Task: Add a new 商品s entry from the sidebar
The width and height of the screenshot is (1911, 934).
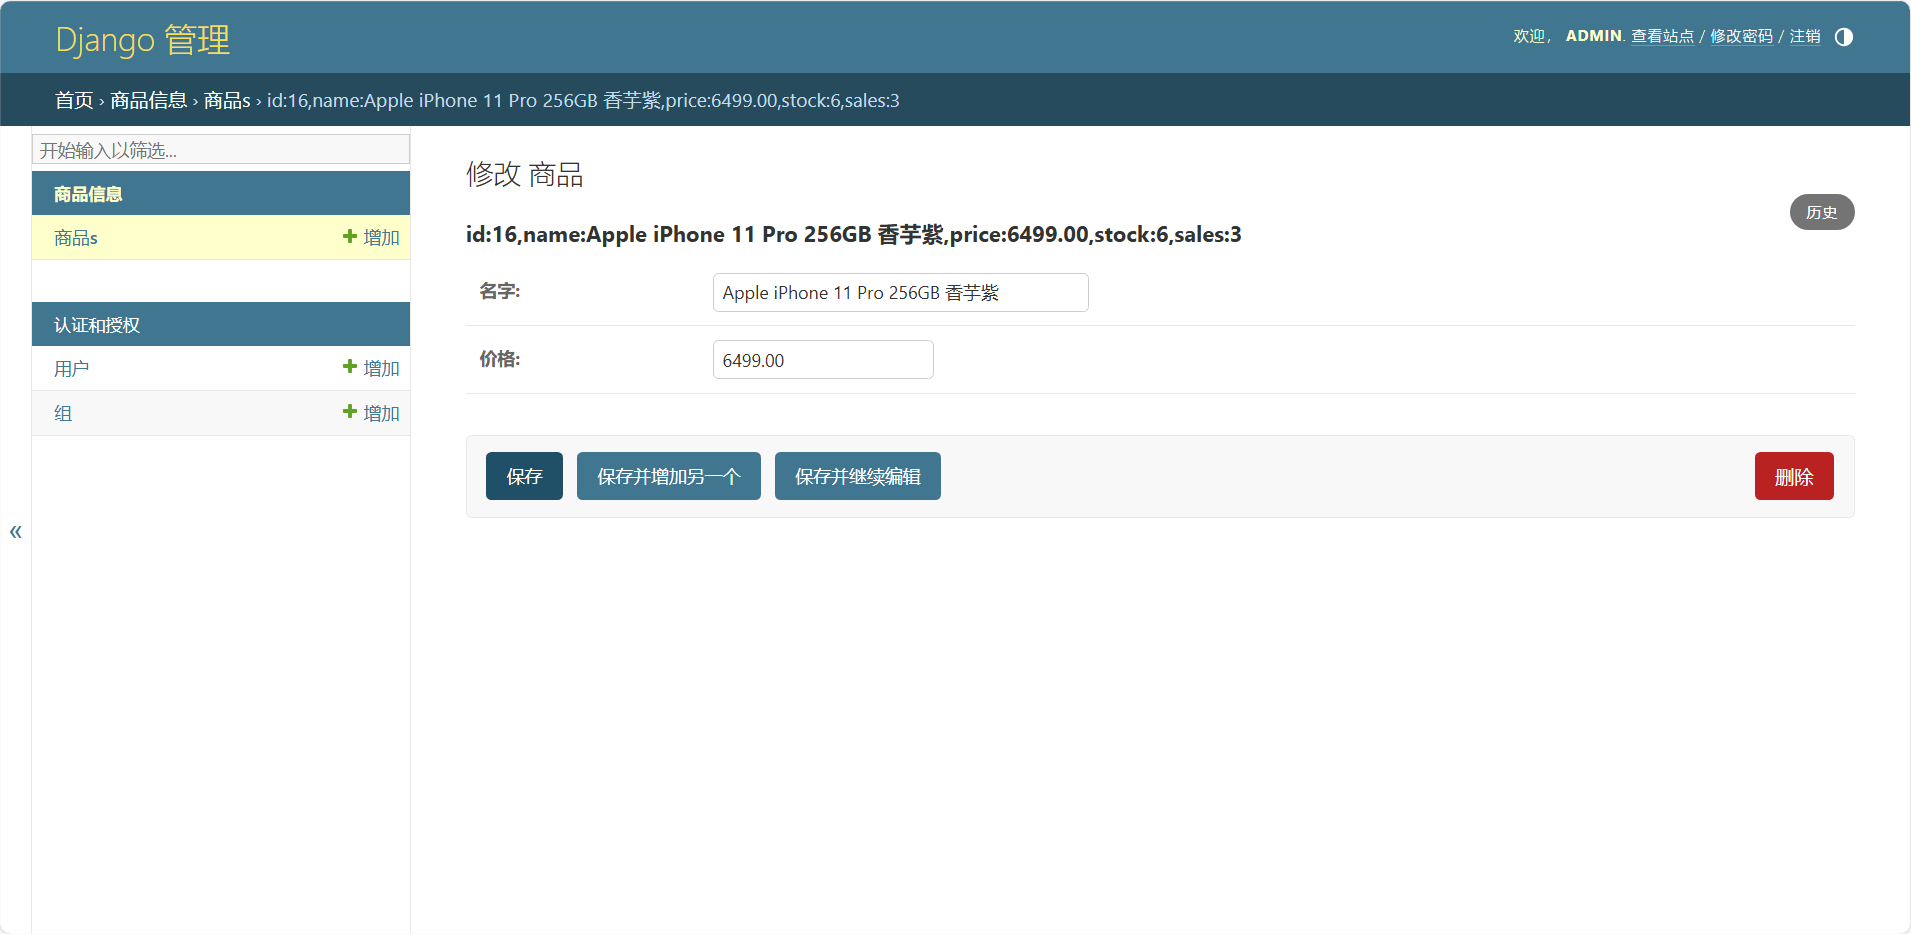Action: pyautogui.click(x=371, y=237)
